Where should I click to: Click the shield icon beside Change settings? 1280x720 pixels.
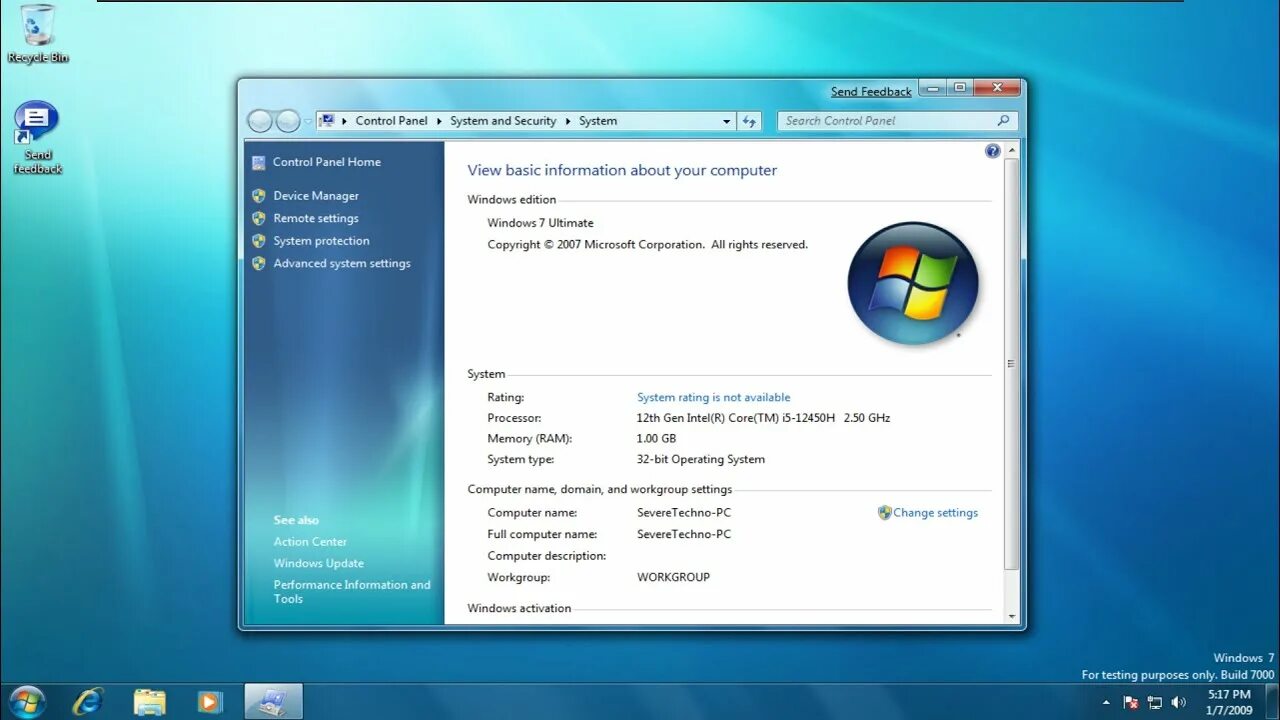[884, 512]
